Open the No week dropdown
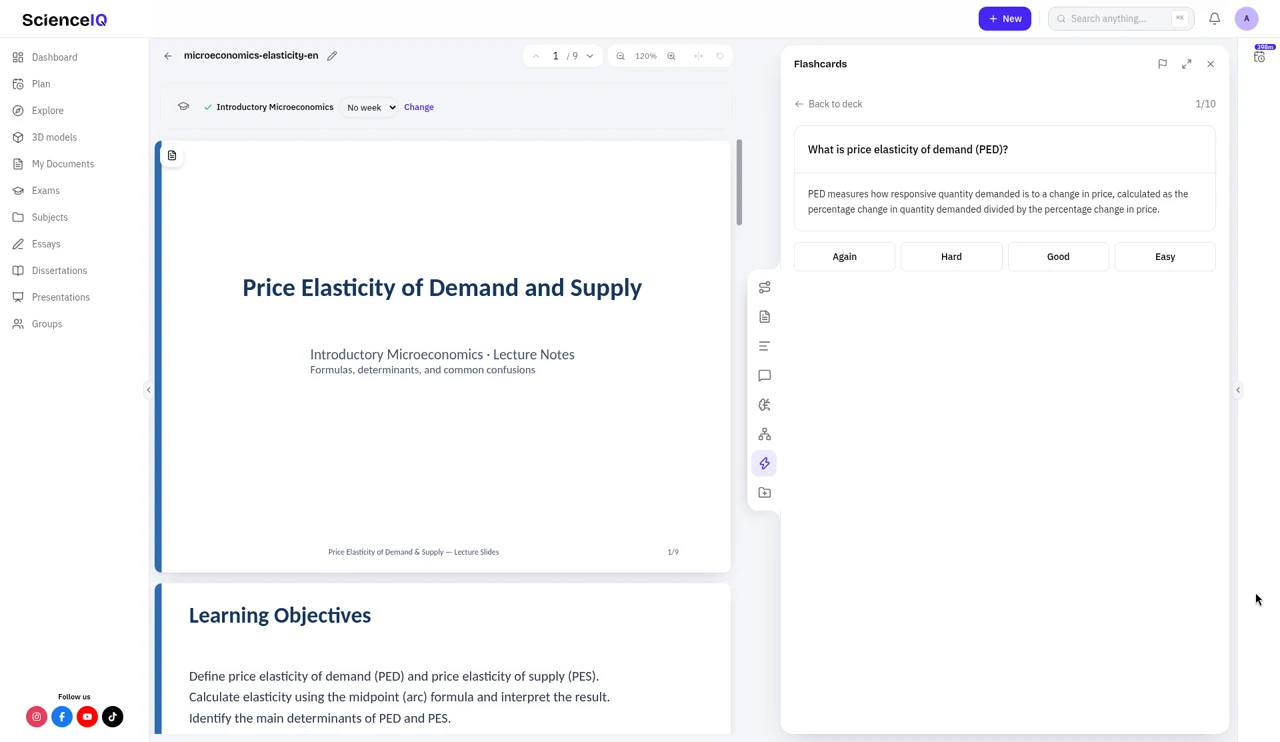This screenshot has height=742, width=1280. pos(370,107)
